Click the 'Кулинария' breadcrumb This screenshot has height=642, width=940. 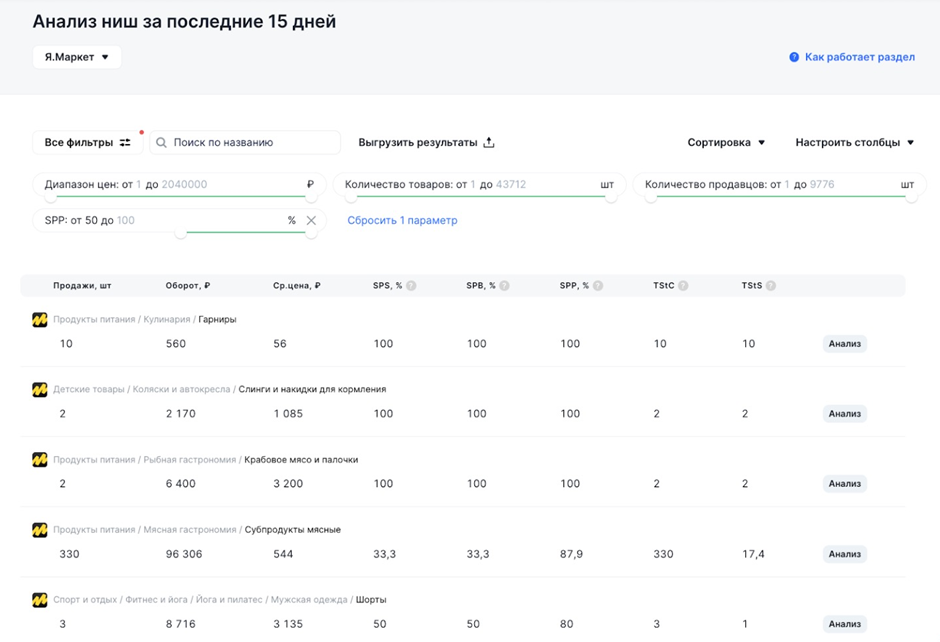pyautogui.click(x=167, y=320)
